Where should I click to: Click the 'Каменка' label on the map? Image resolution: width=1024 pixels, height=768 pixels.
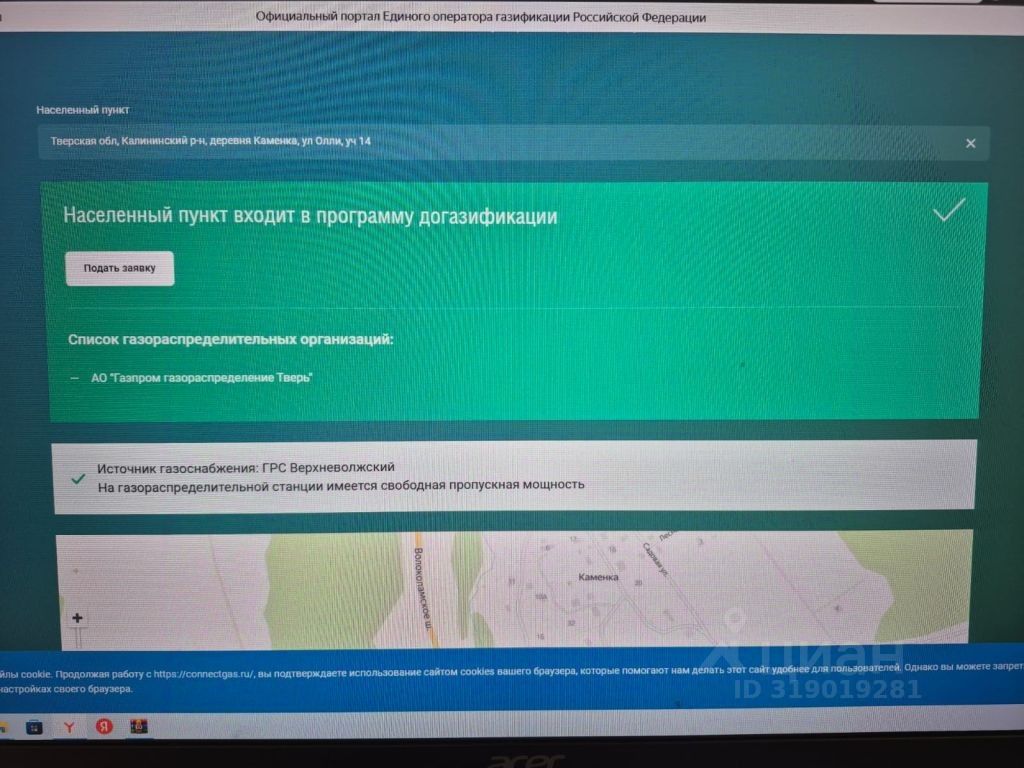[598, 577]
